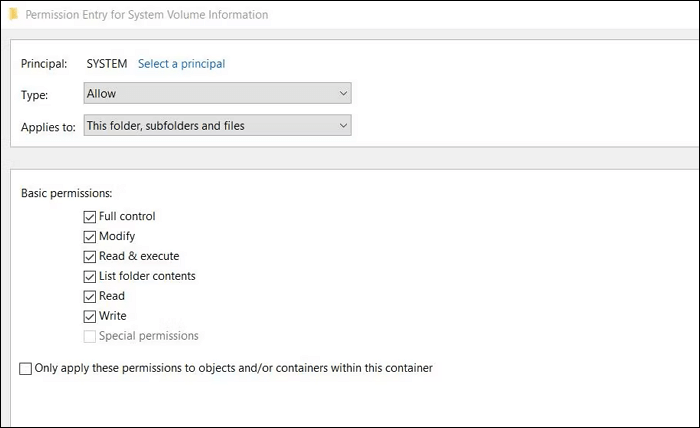Viewport: 700px width, 428px height.
Task: Uncheck List folder contents permission
Action: (x=90, y=276)
